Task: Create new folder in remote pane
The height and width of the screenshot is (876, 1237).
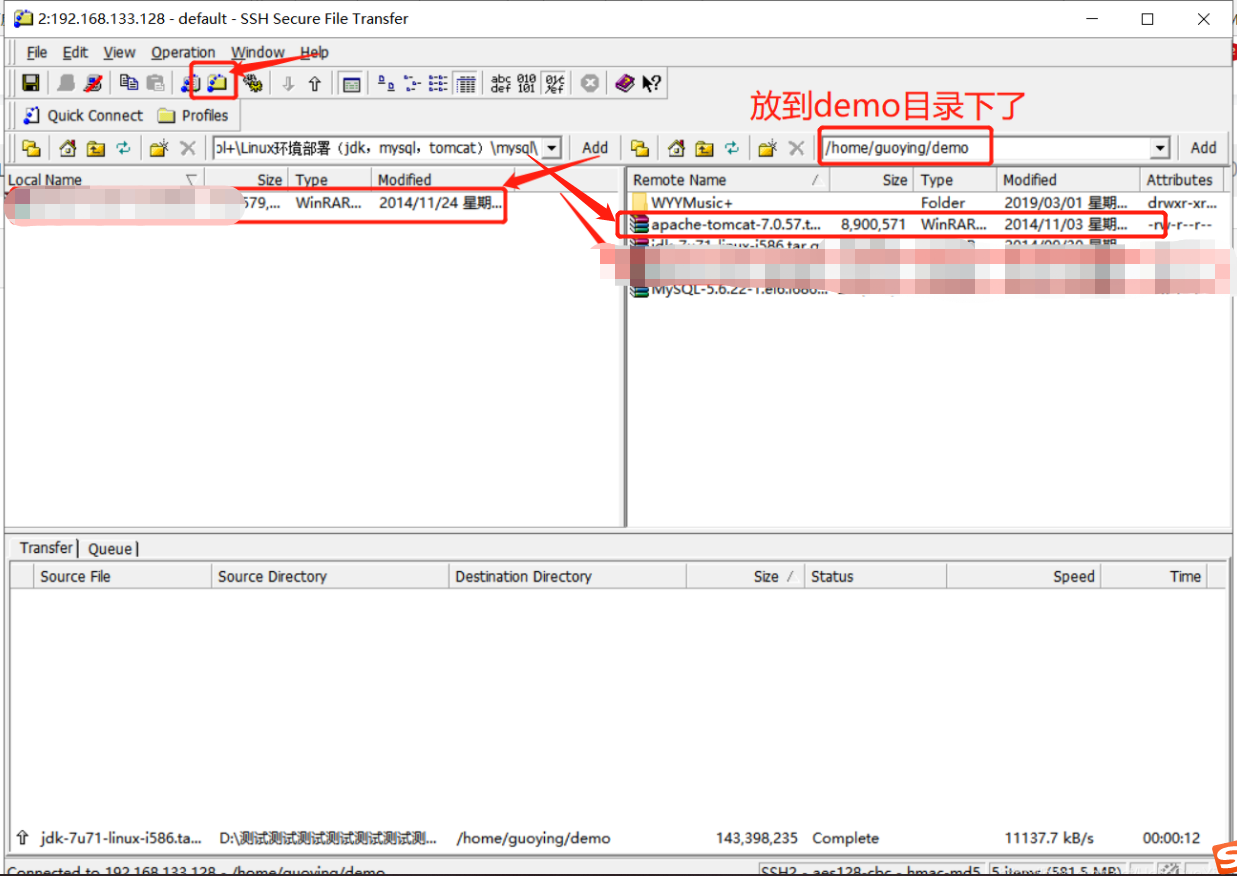Action: coord(768,148)
